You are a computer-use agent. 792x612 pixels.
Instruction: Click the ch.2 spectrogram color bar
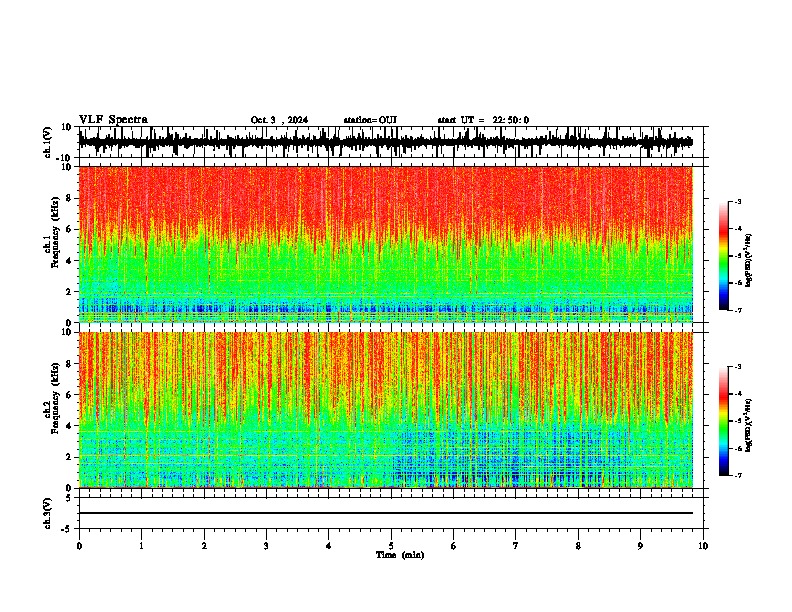[724, 421]
